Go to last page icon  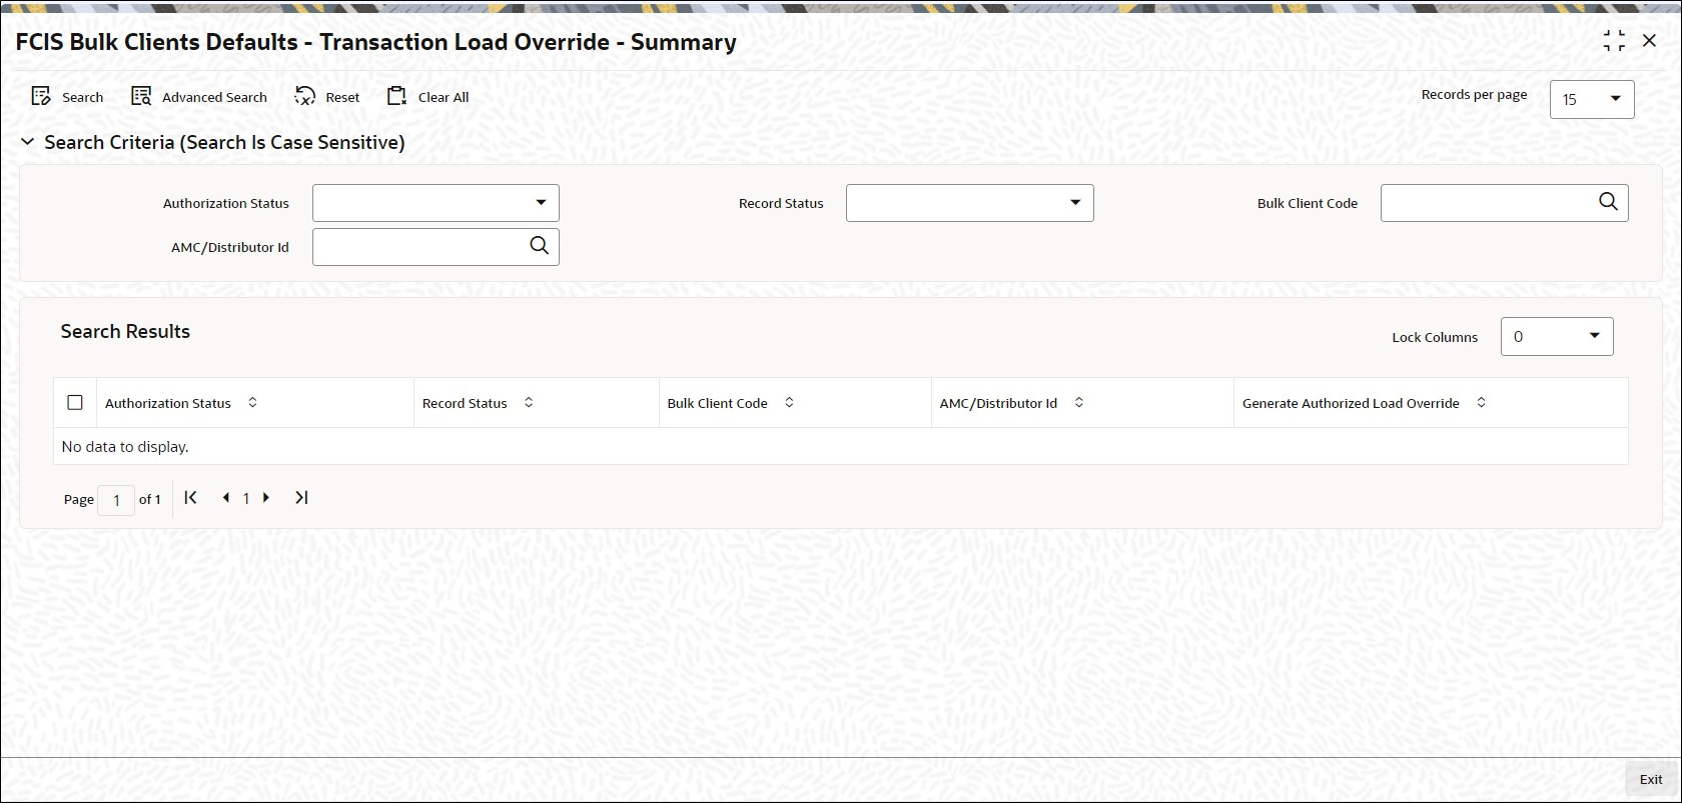(301, 497)
